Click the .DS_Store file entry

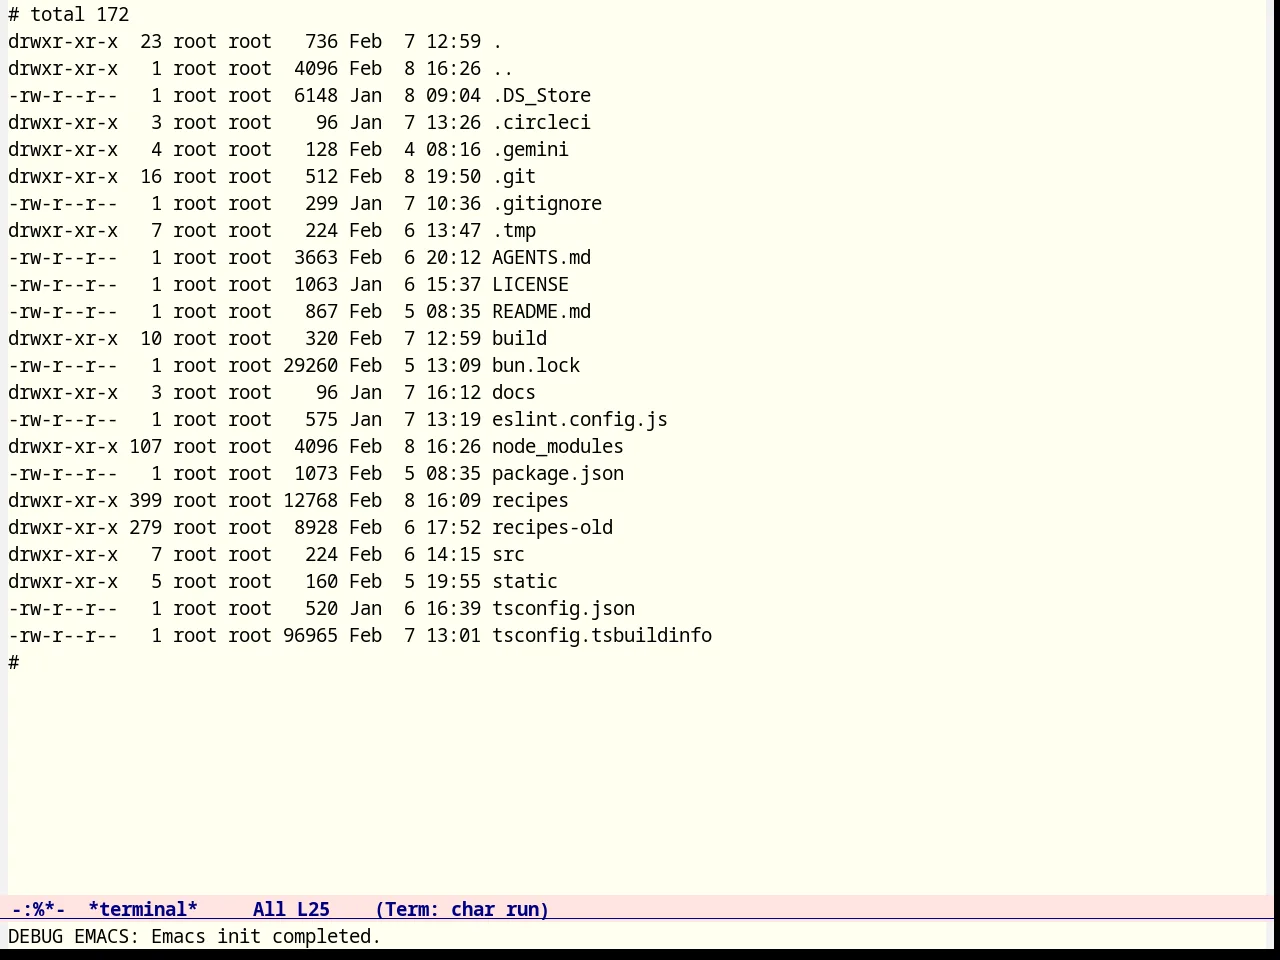541,95
